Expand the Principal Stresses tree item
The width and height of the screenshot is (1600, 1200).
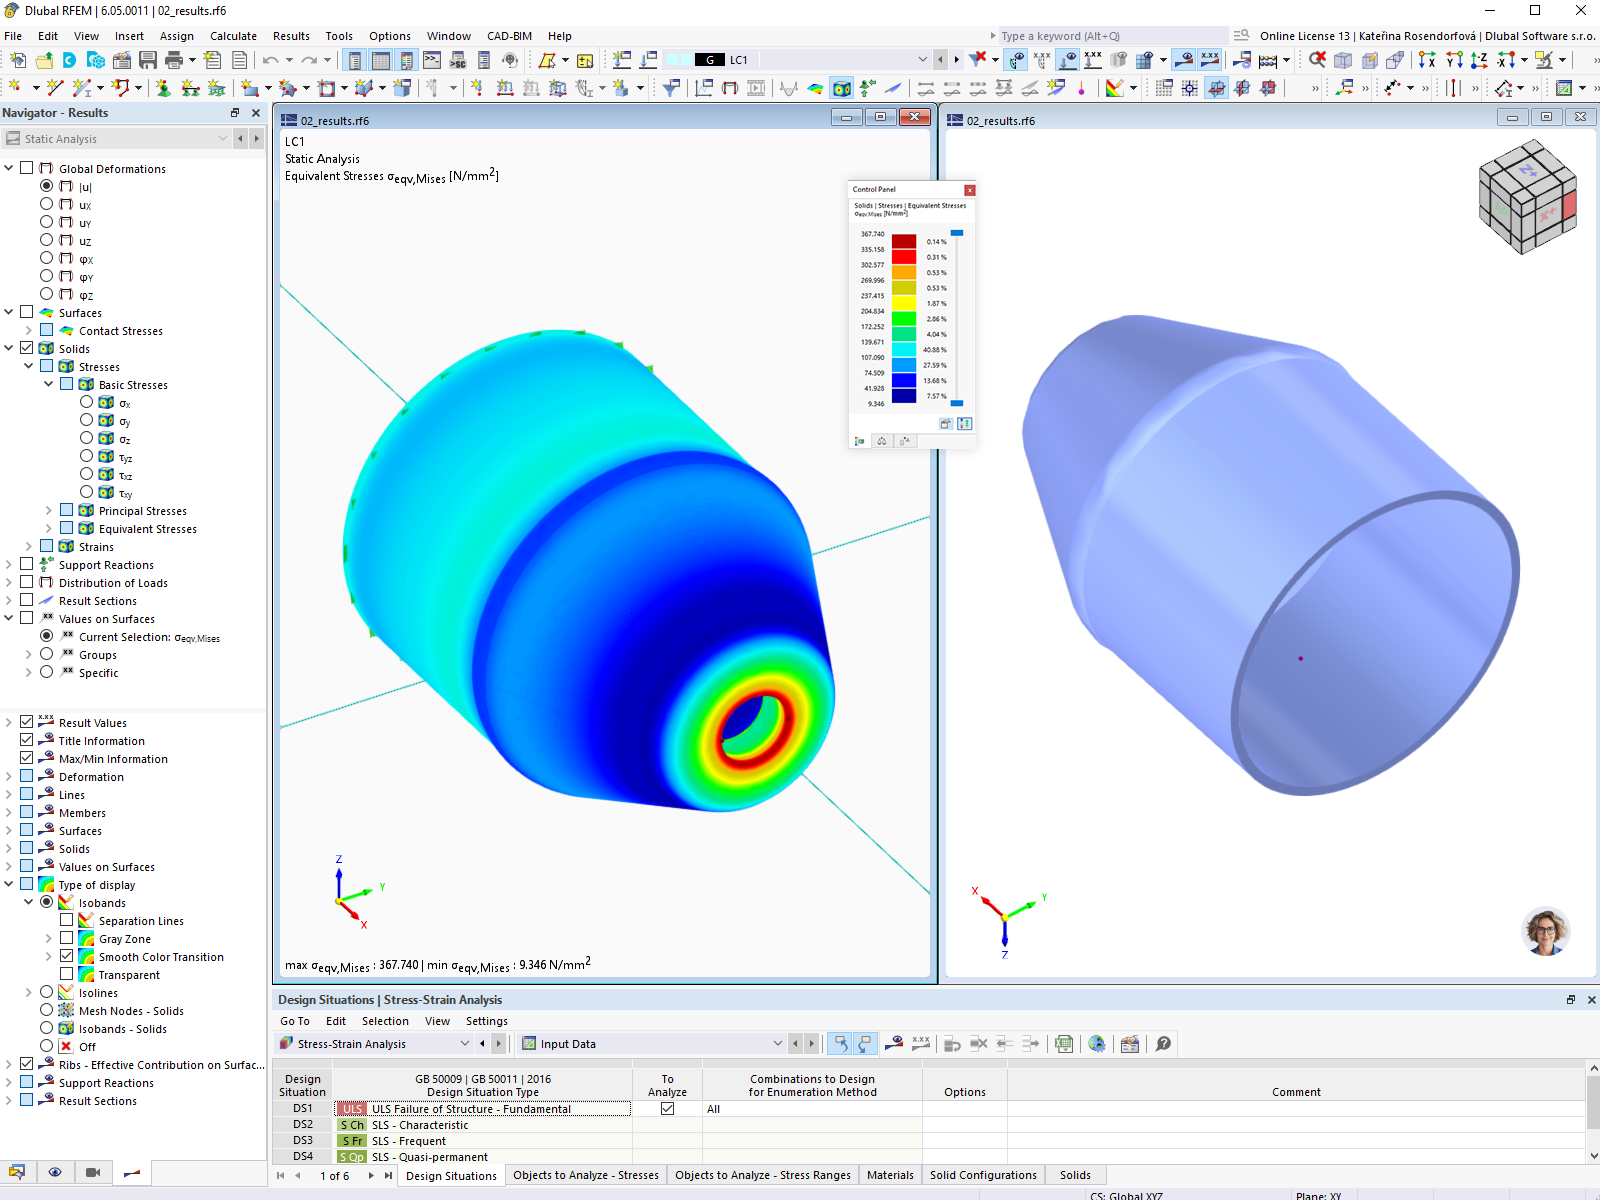pos(47,510)
